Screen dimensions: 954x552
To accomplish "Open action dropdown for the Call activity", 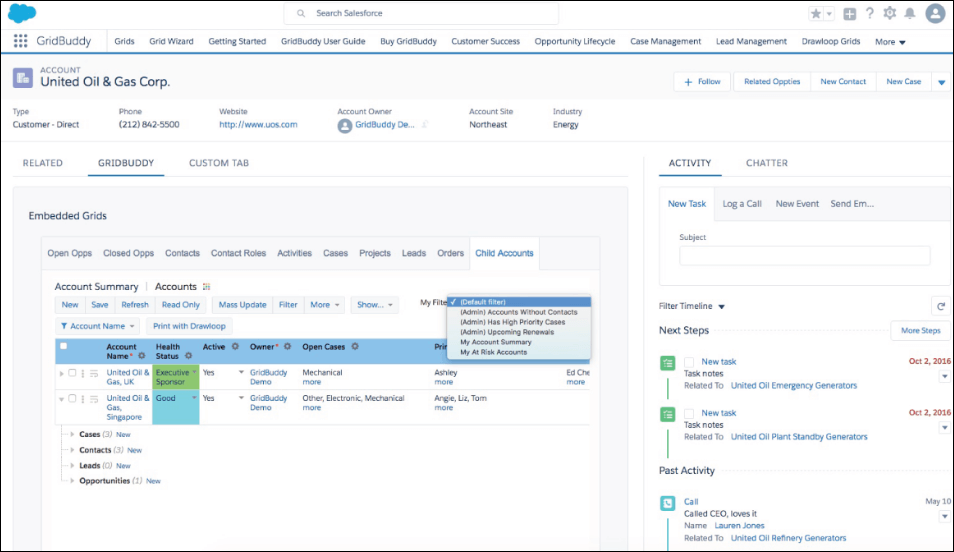I will [x=944, y=516].
